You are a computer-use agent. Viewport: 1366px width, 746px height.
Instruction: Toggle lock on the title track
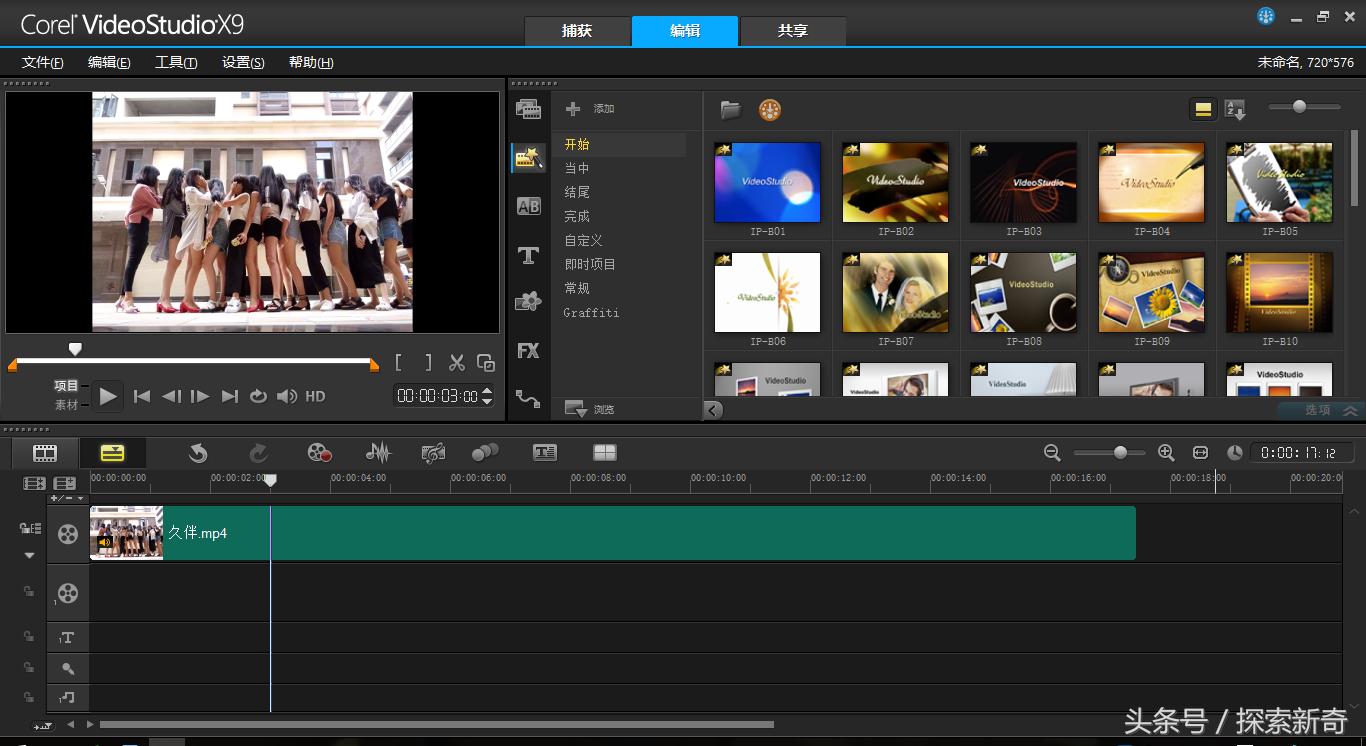[x=29, y=636]
